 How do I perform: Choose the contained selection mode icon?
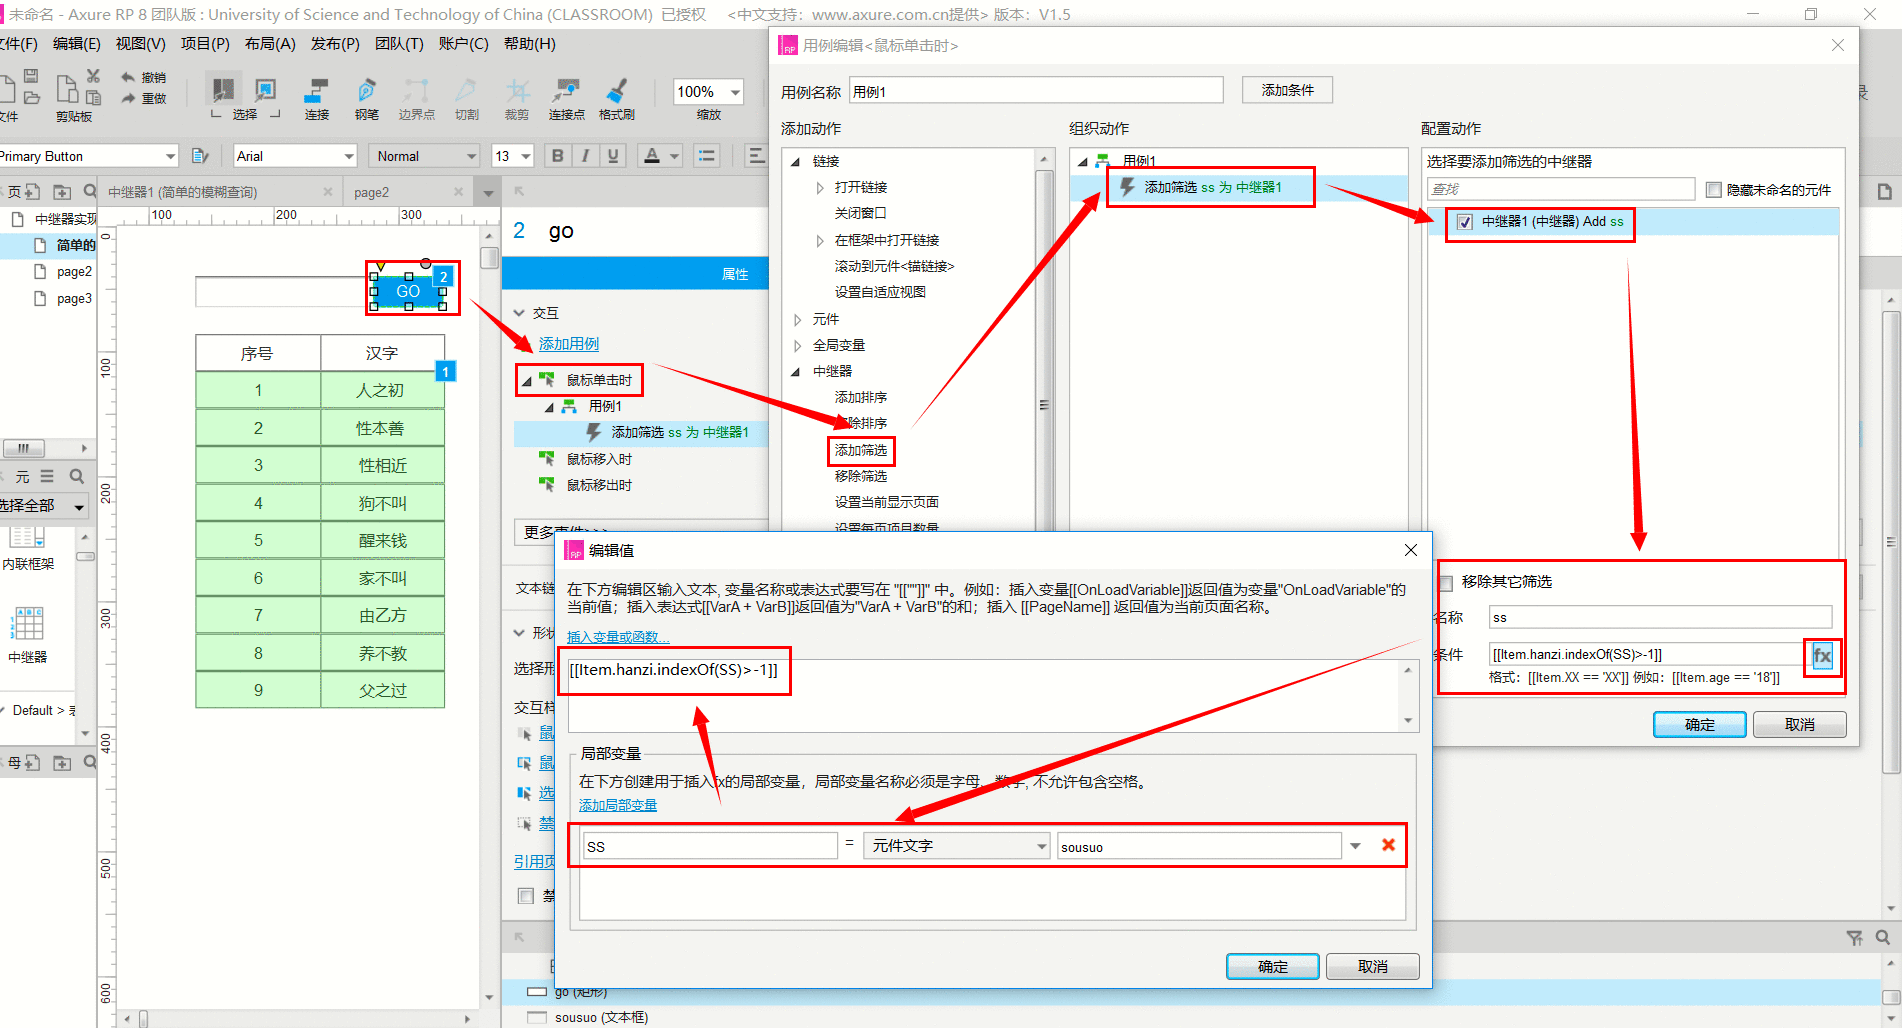click(266, 90)
